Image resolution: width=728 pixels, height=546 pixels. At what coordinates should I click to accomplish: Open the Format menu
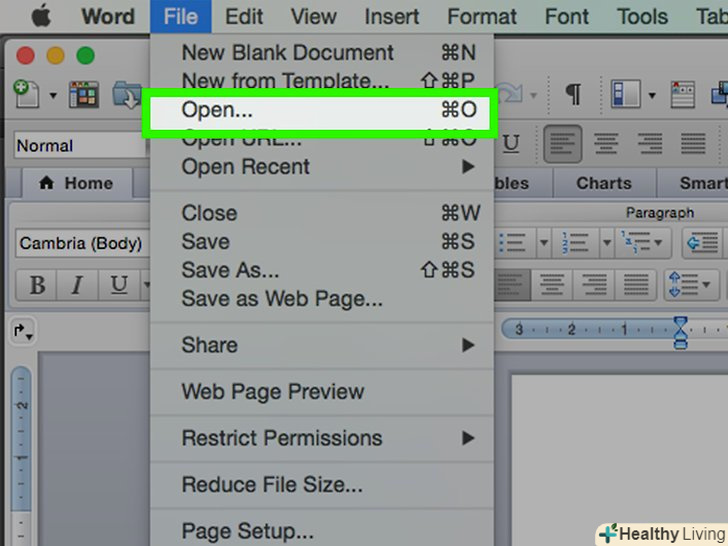click(x=481, y=17)
